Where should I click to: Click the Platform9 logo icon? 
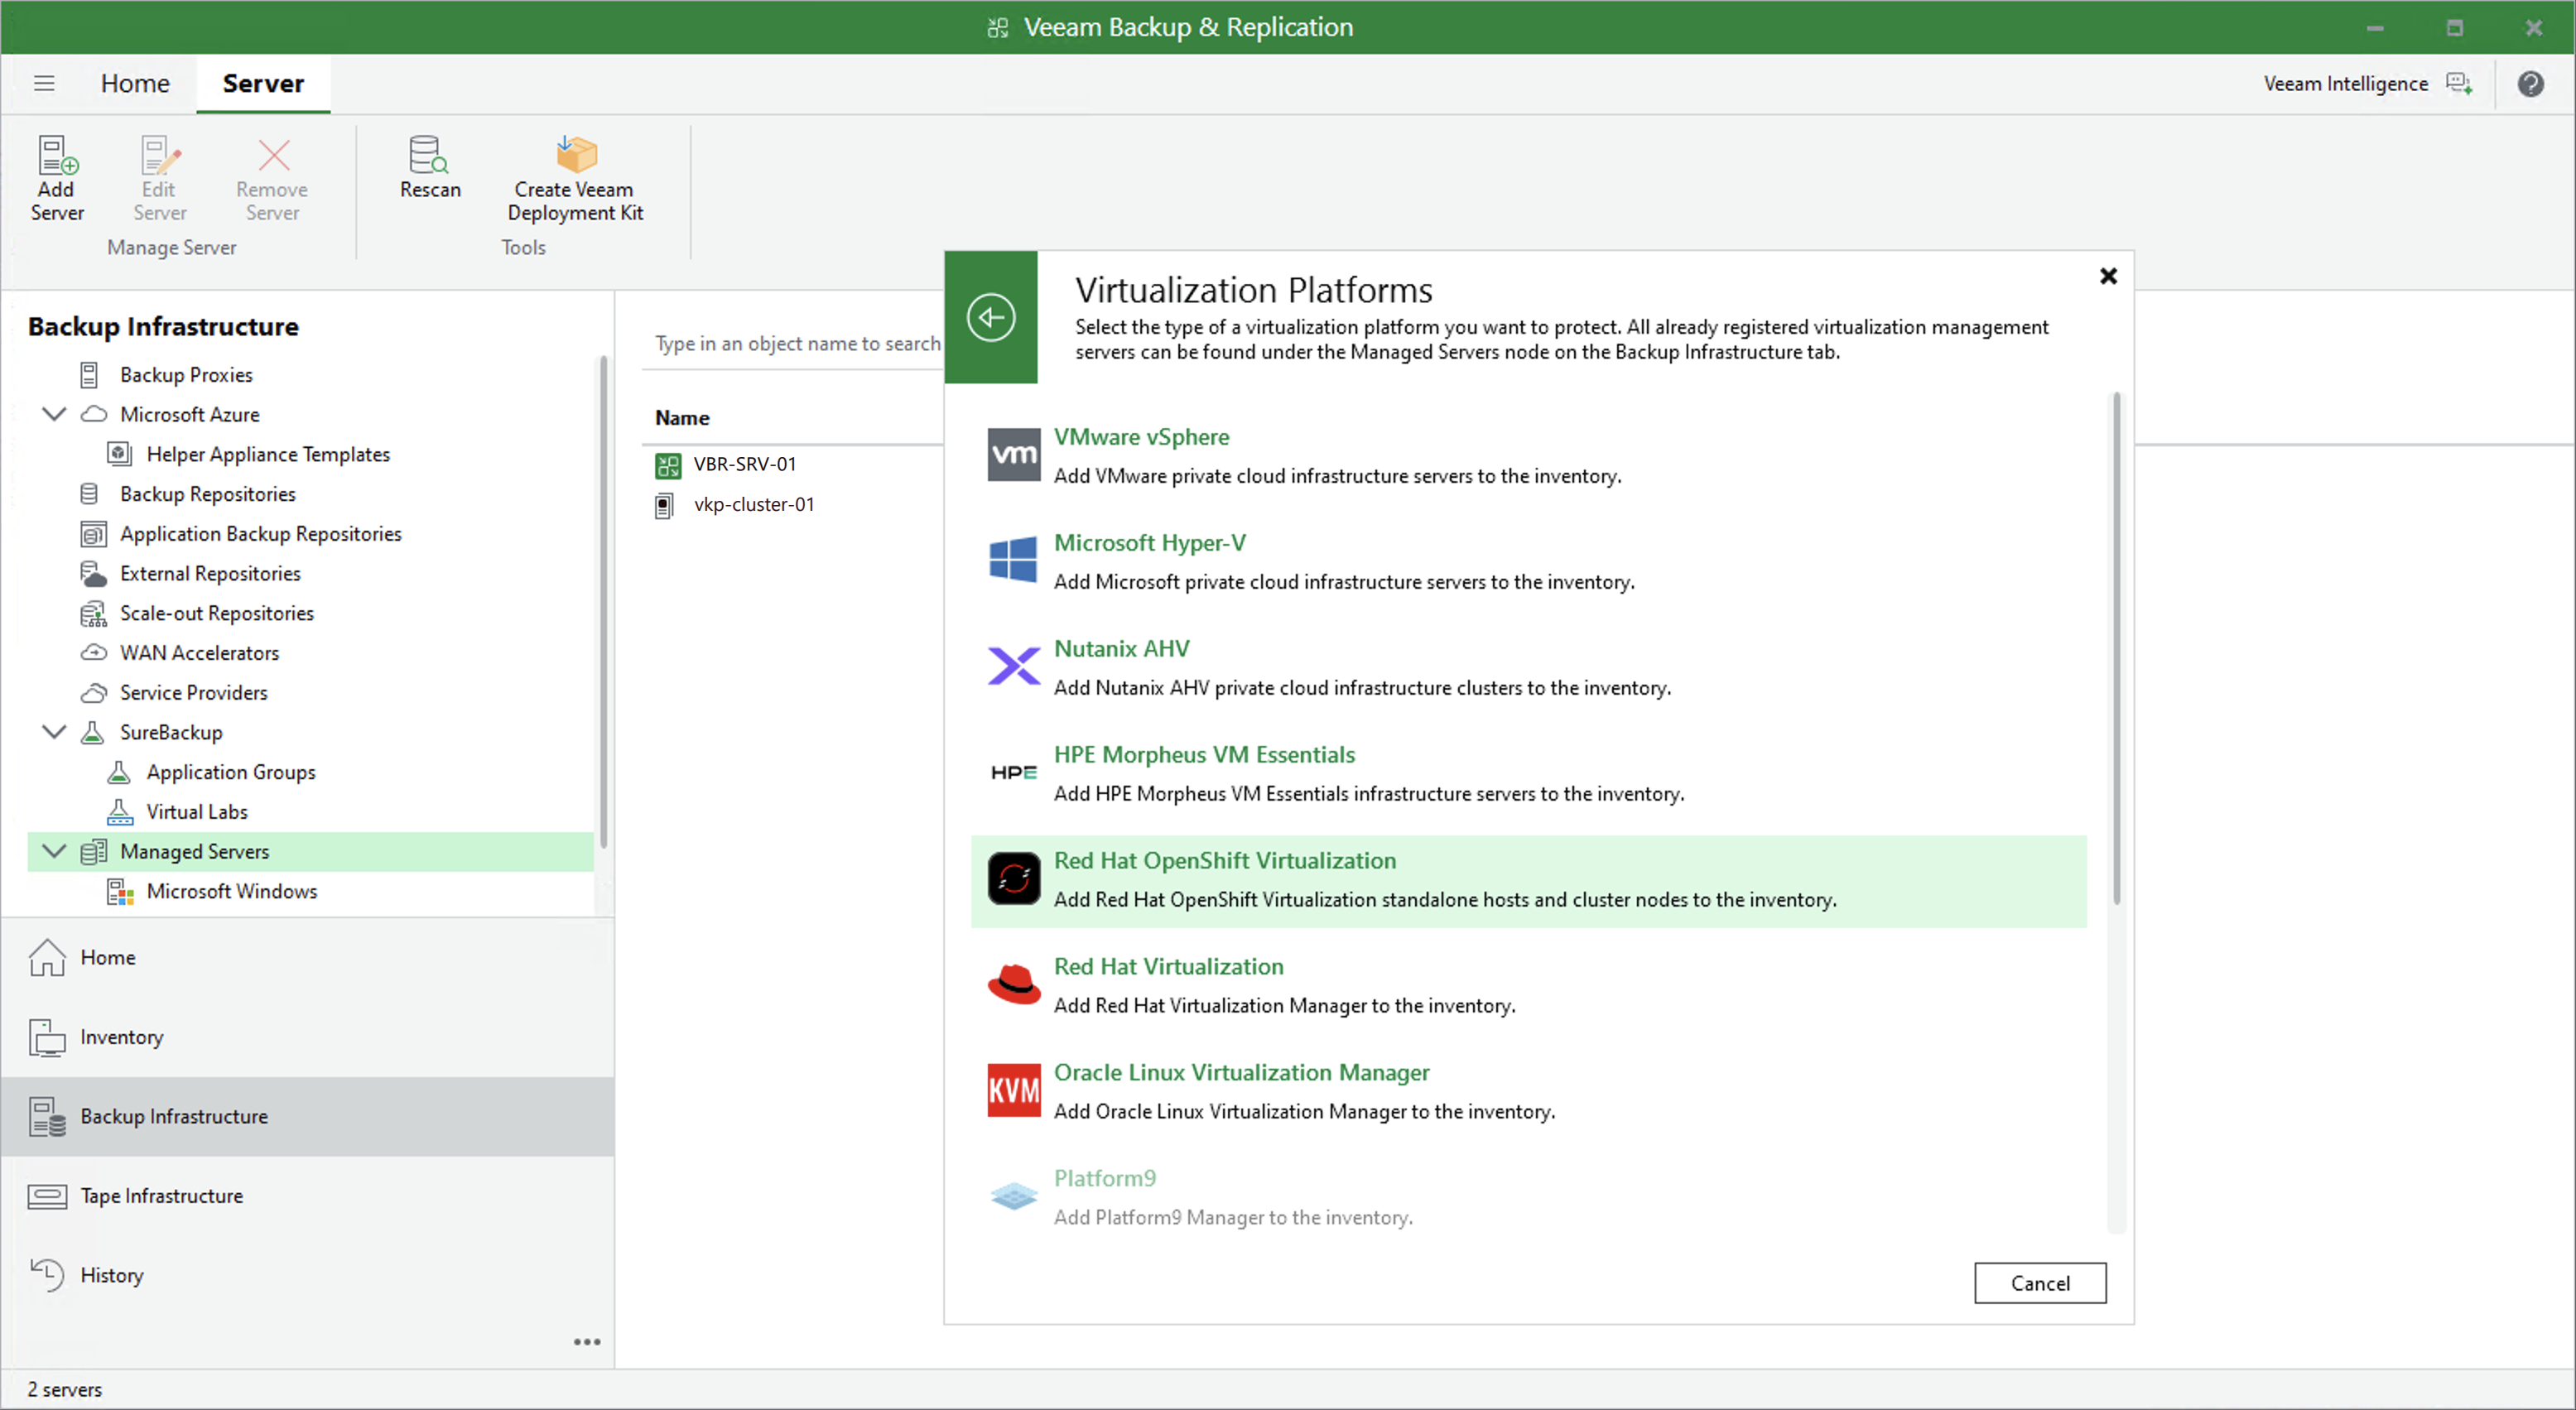1013,1196
